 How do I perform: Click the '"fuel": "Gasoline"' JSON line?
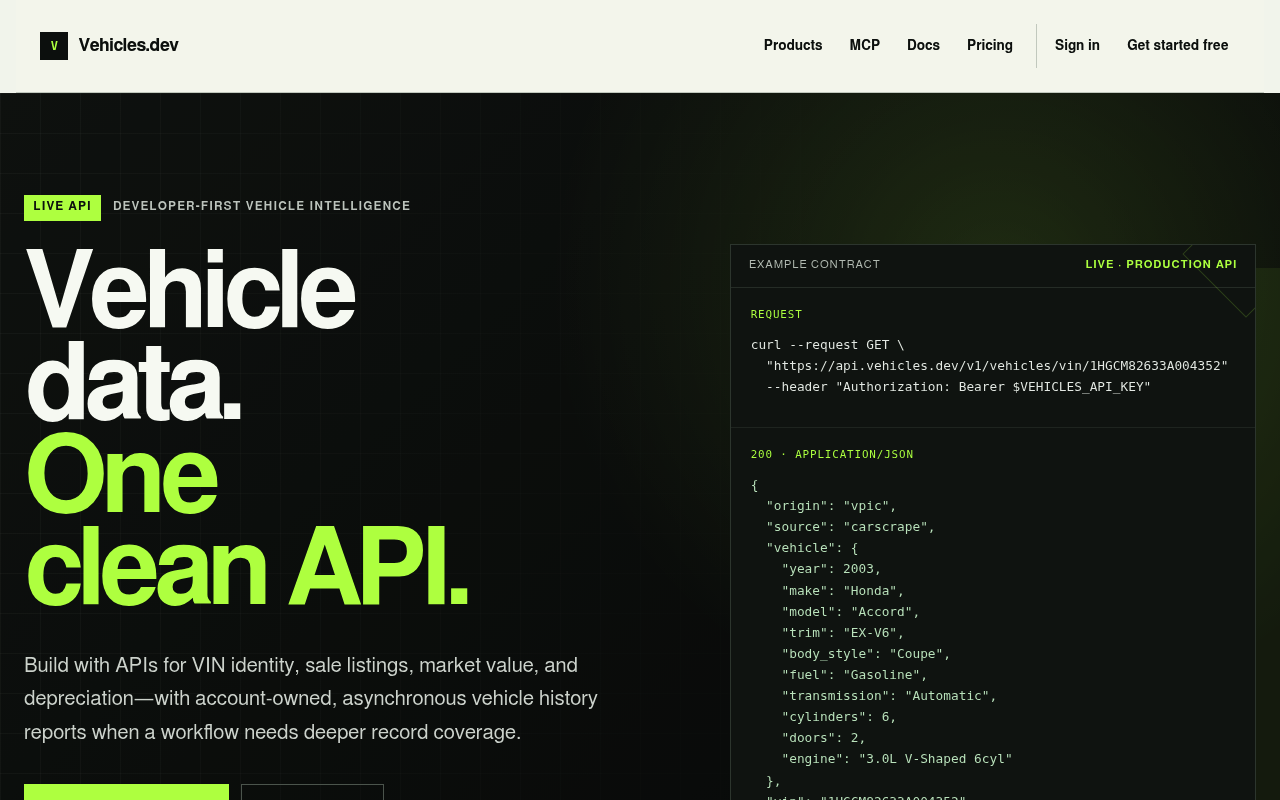(855, 675)
